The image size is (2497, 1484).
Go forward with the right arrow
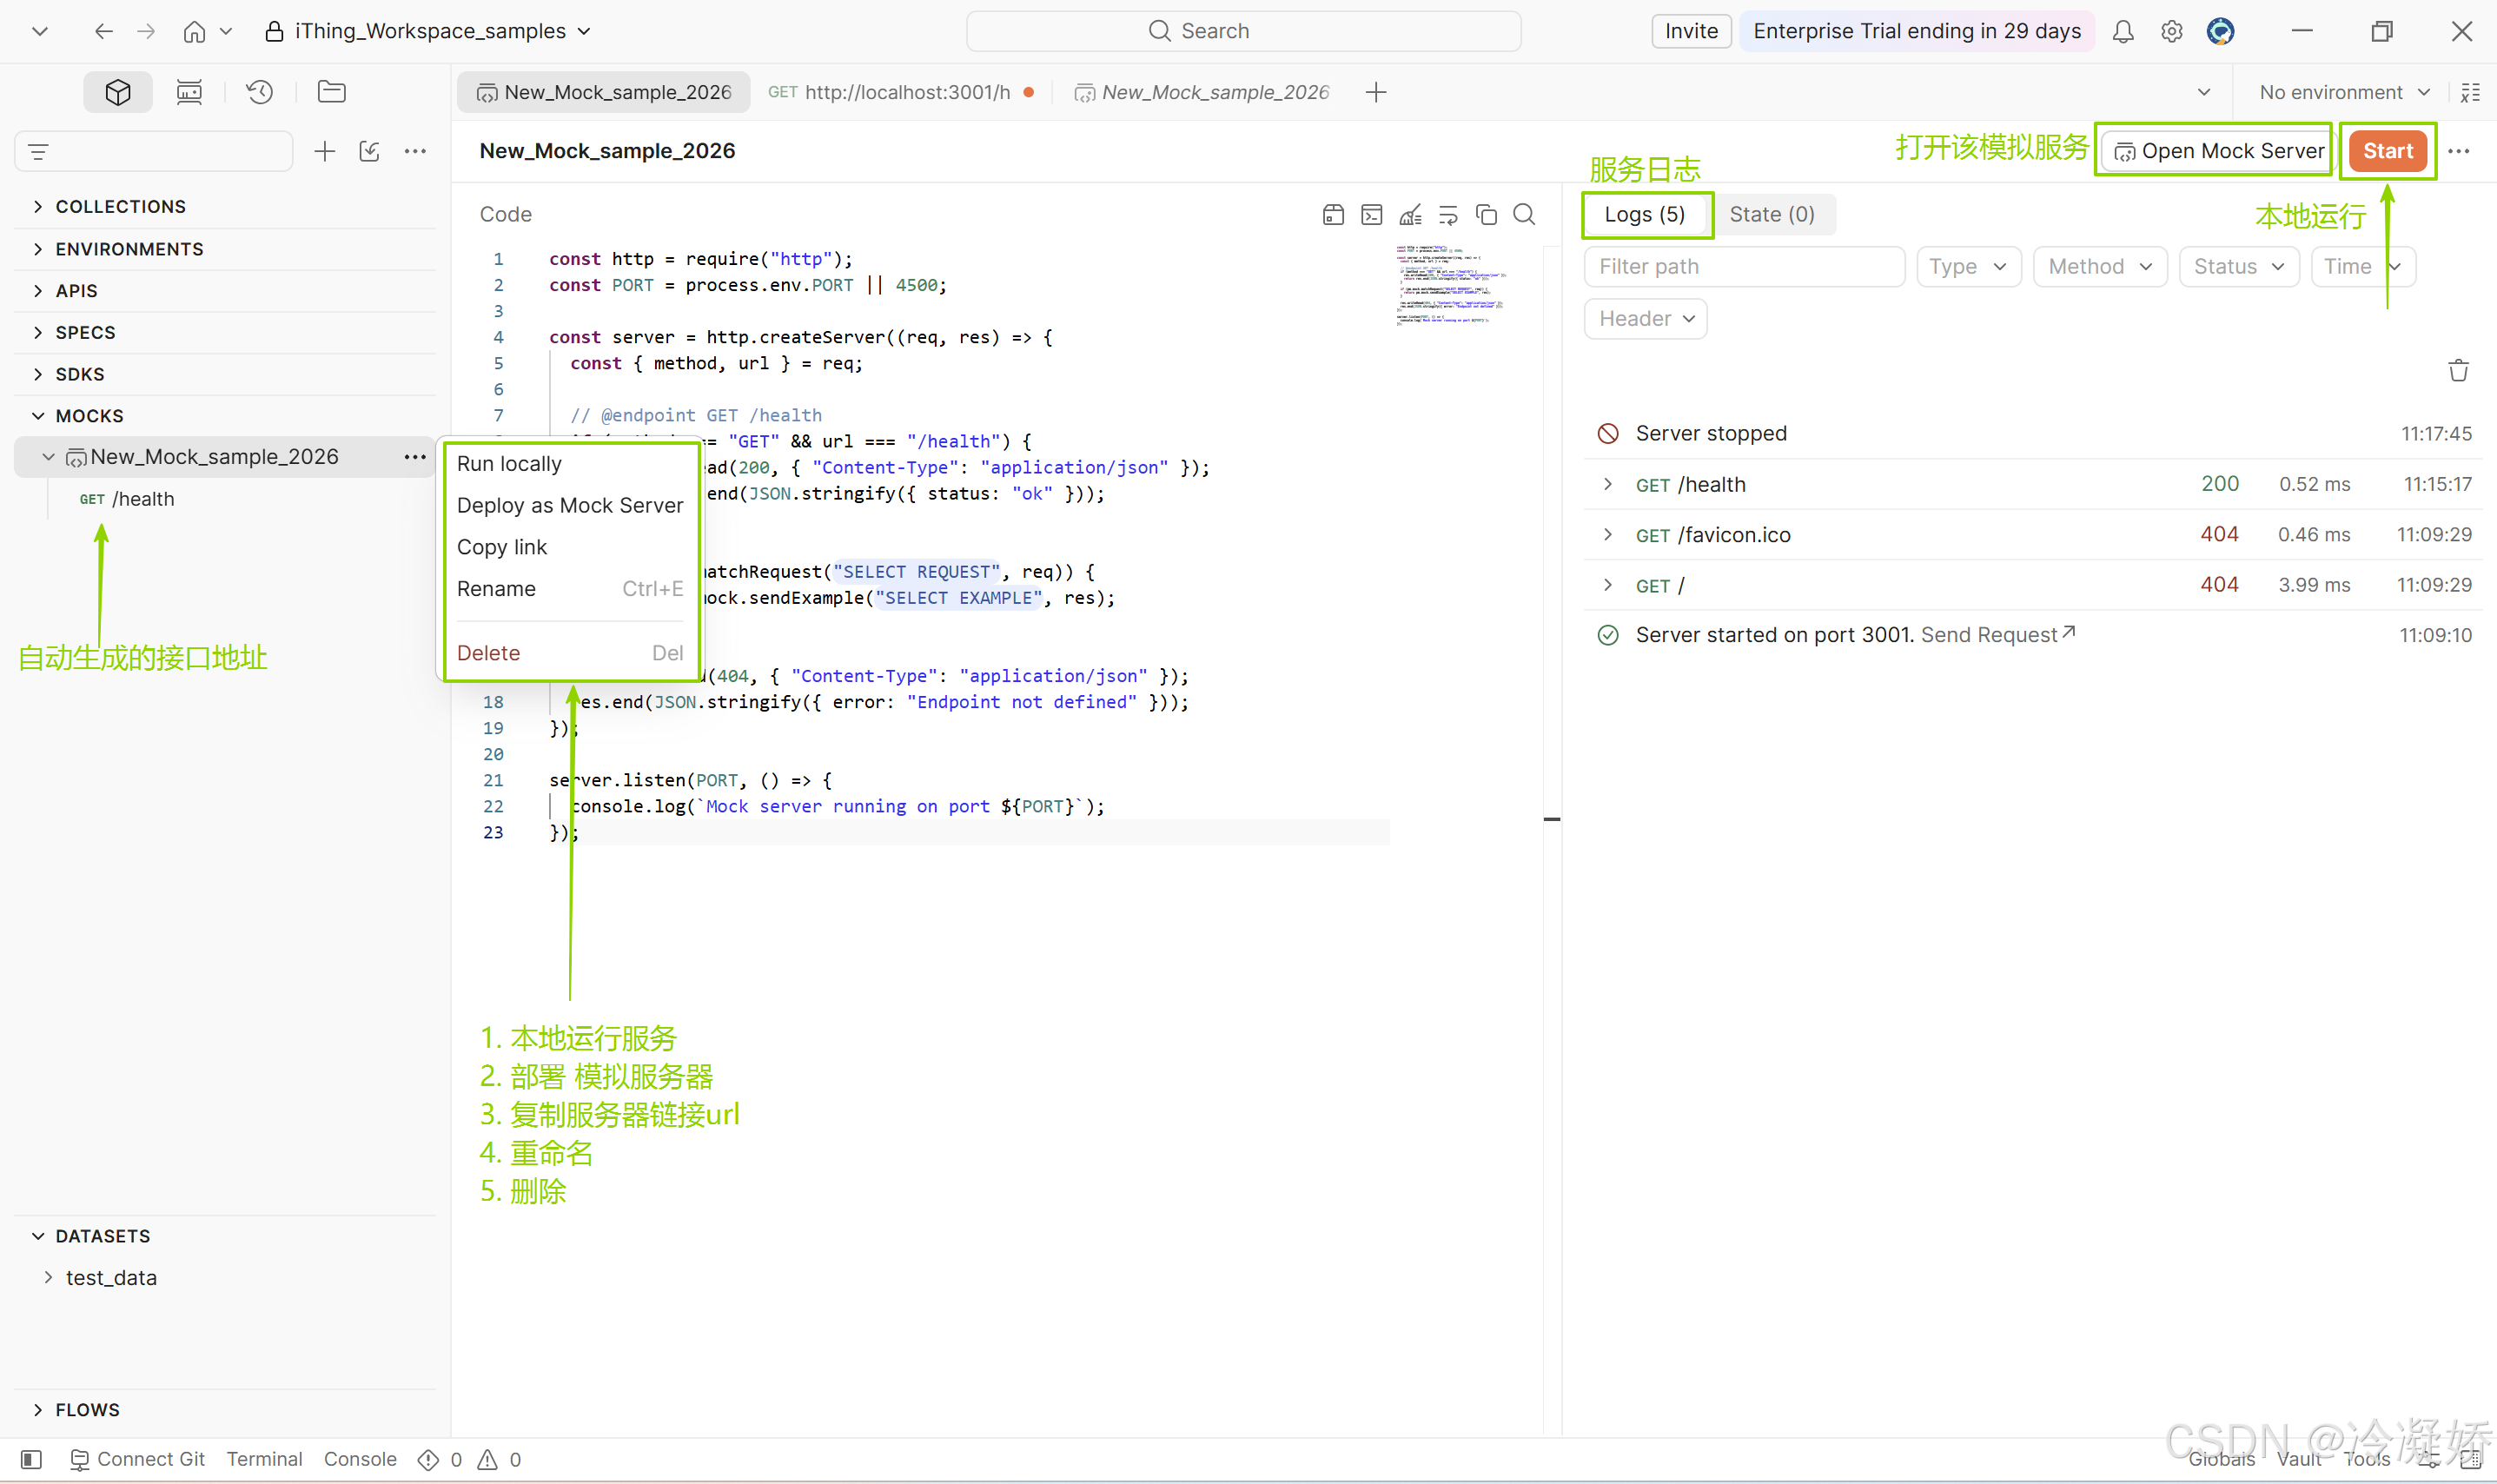coord(146,32)
